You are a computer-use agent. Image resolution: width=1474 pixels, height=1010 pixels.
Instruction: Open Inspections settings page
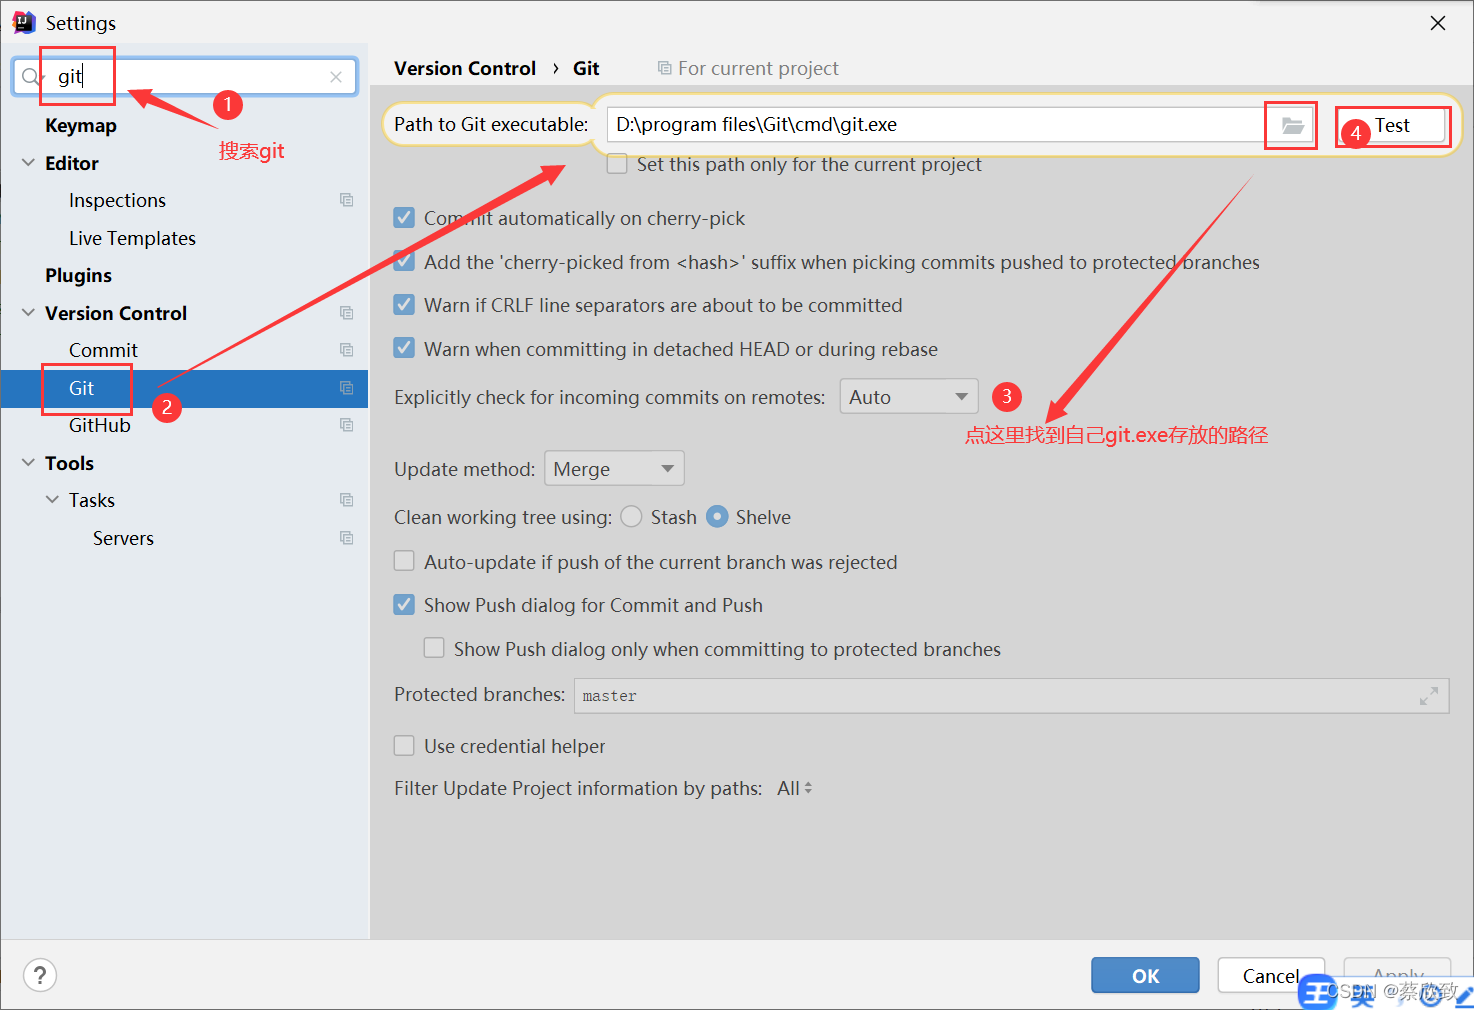pyautogui.click(x=117, y=201)
